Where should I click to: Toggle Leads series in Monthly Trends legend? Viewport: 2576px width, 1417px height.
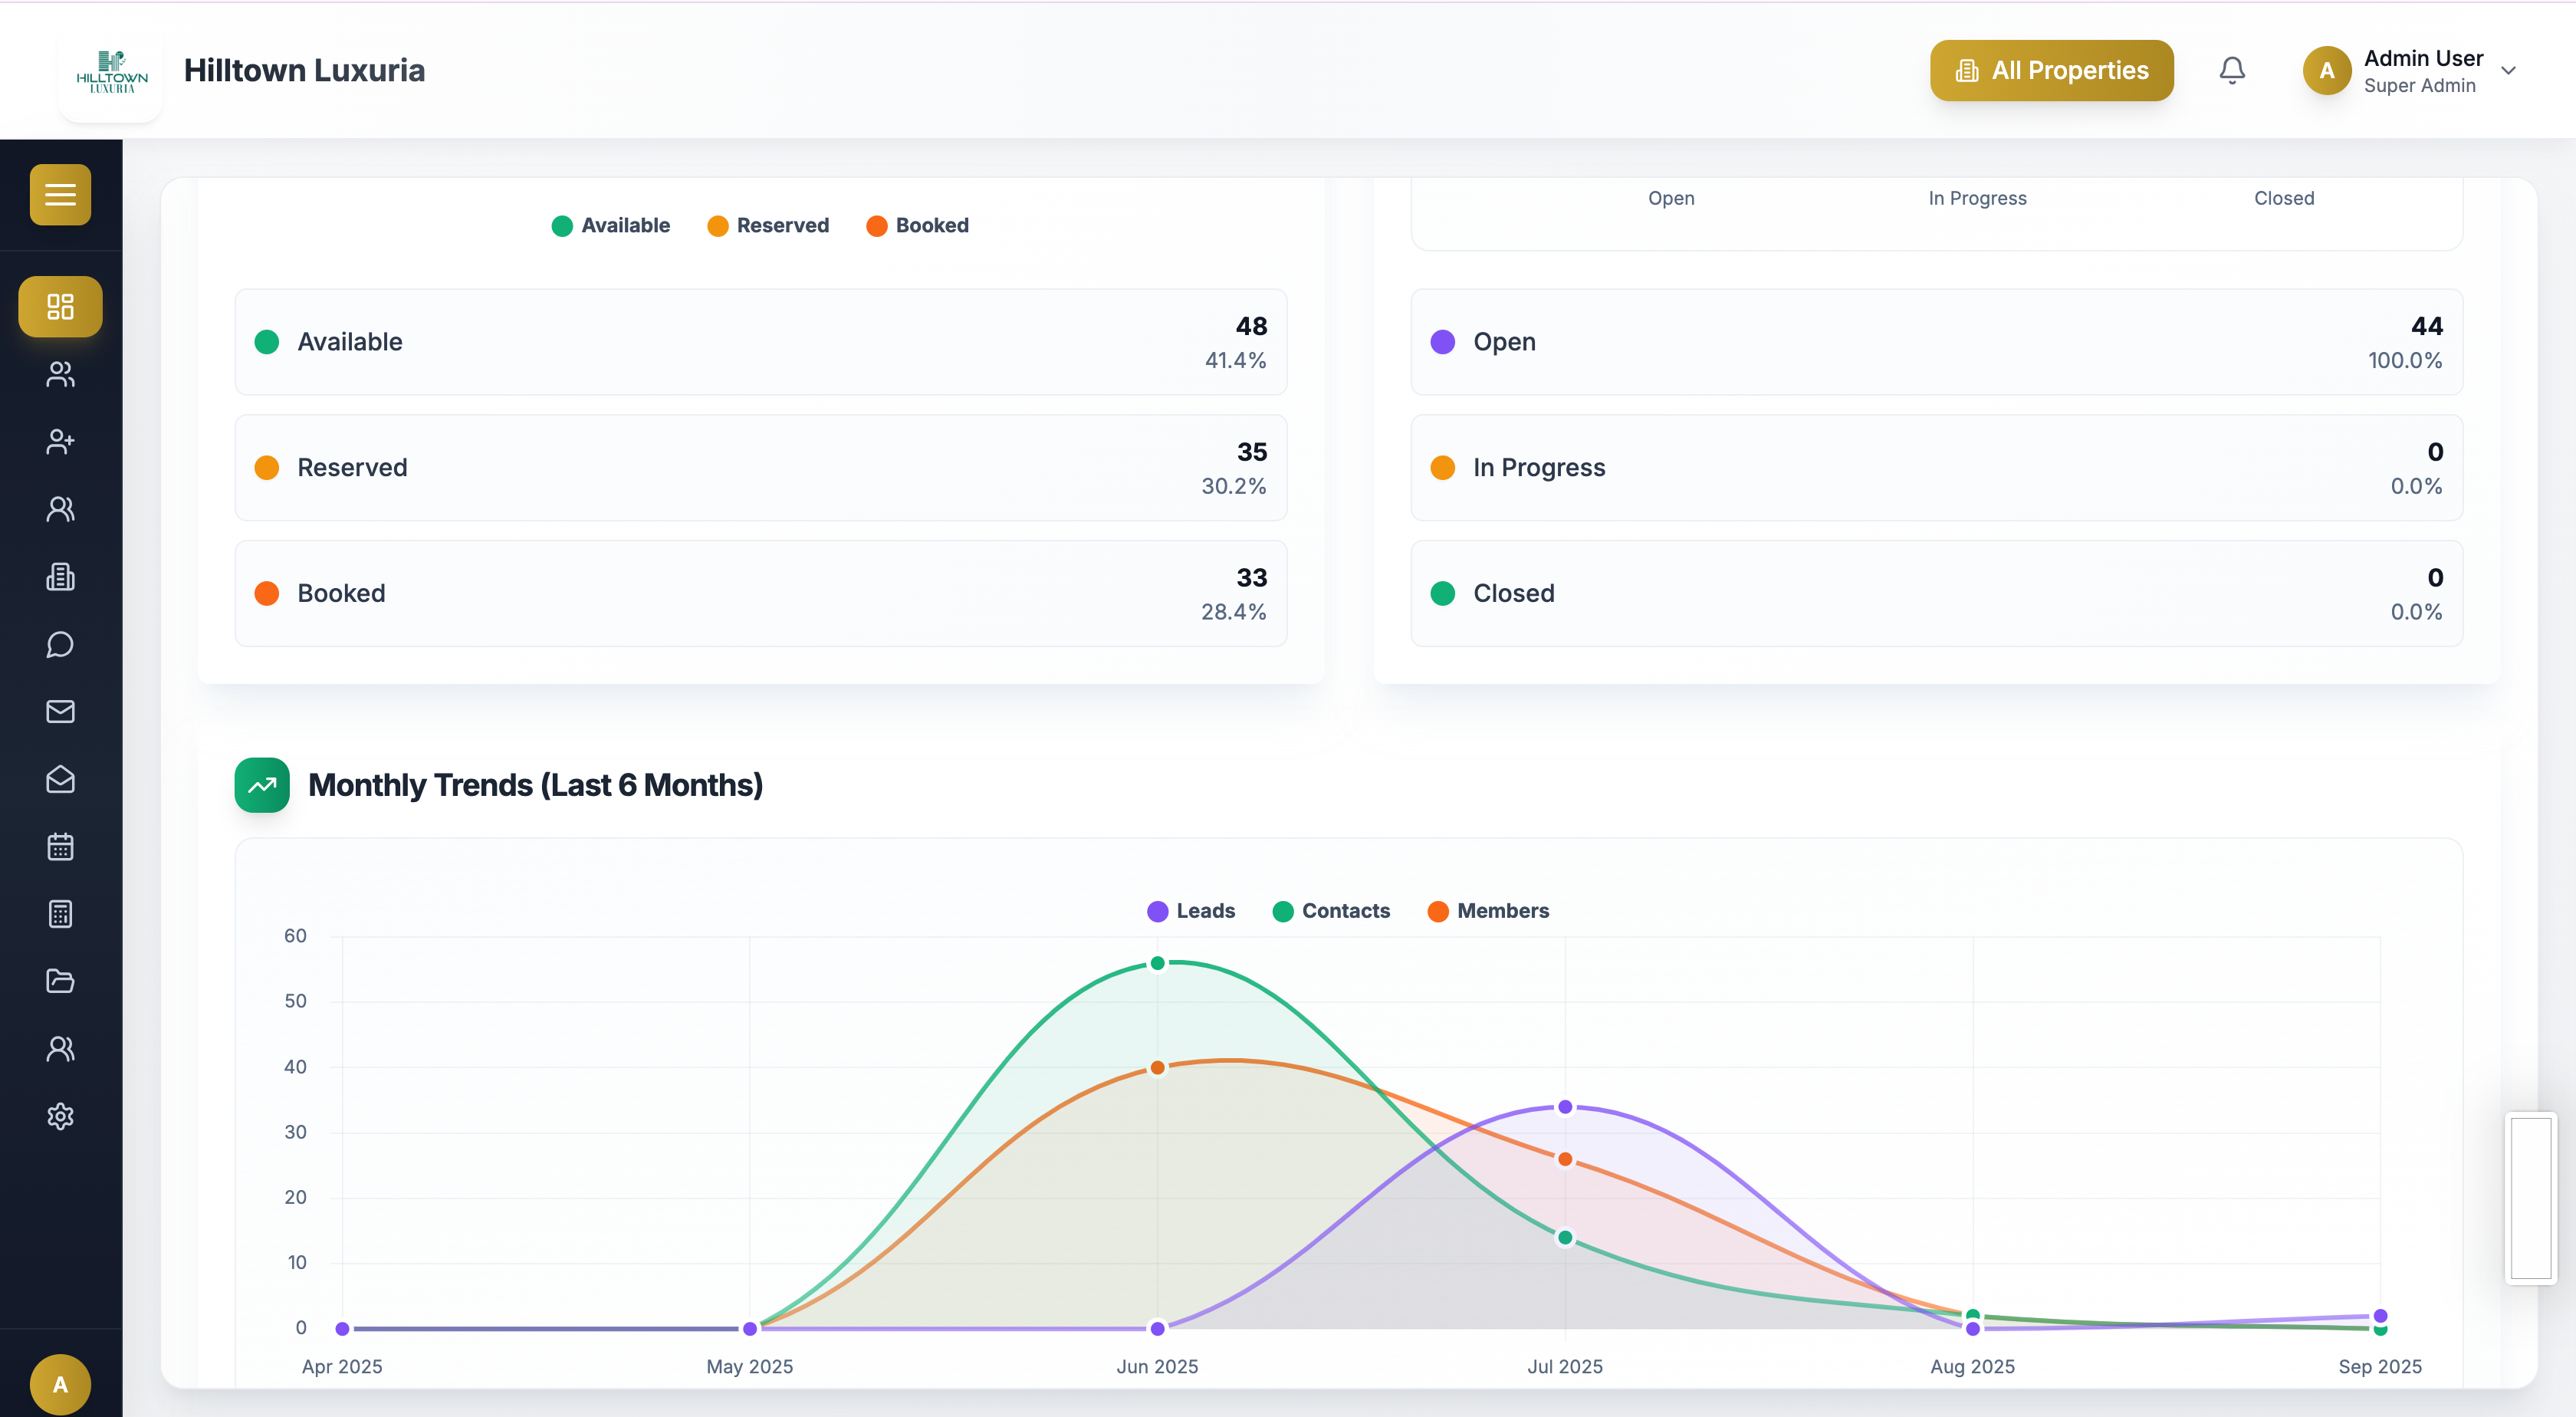[x=1191, y=911]
